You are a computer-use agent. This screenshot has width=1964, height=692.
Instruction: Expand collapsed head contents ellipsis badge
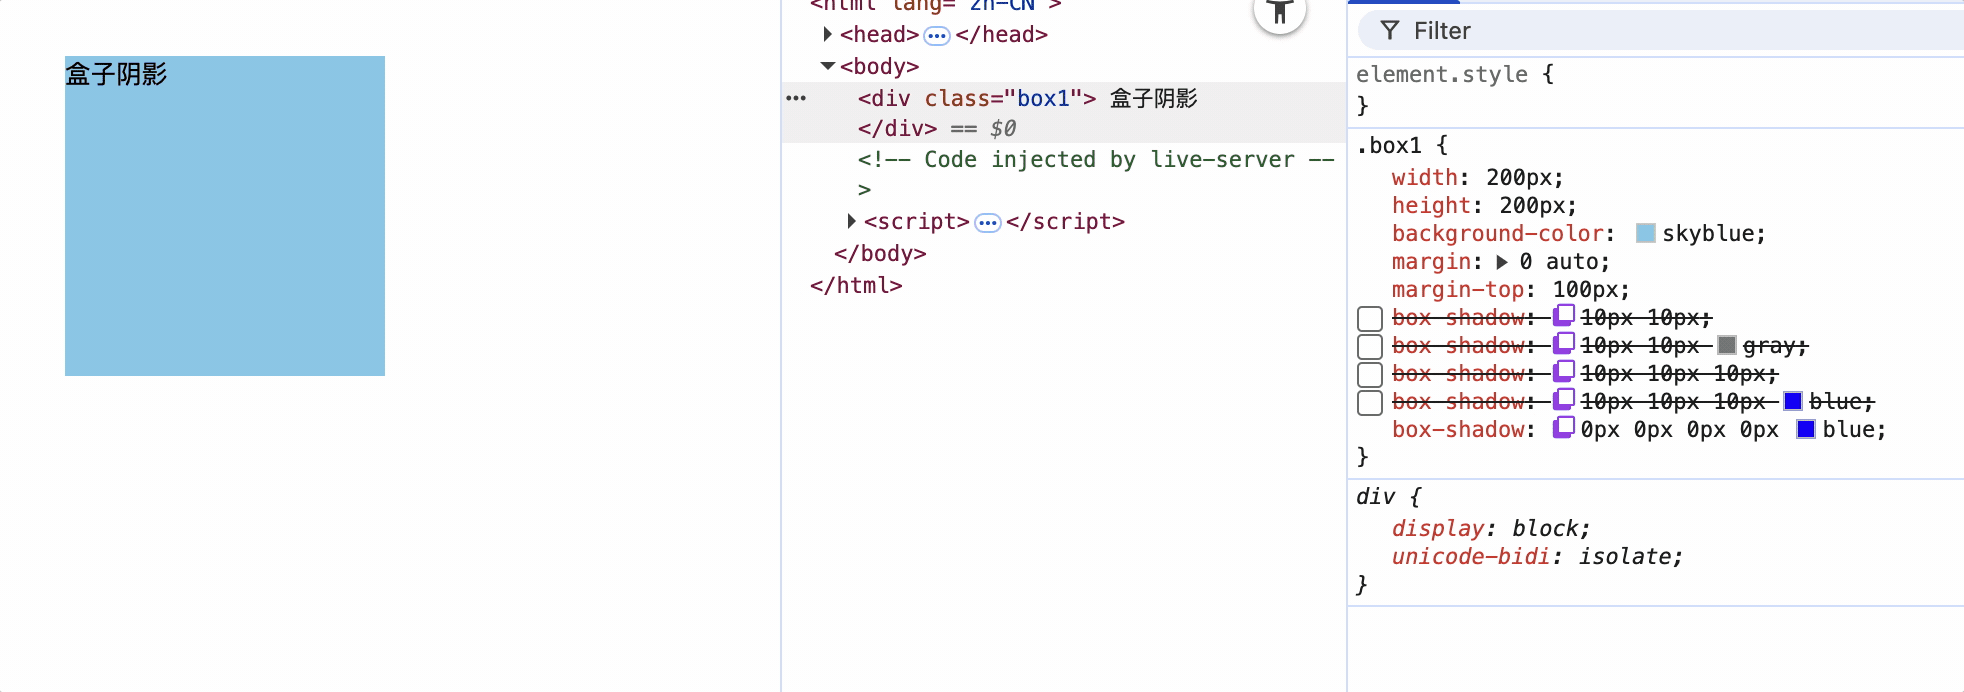(937, 36)
